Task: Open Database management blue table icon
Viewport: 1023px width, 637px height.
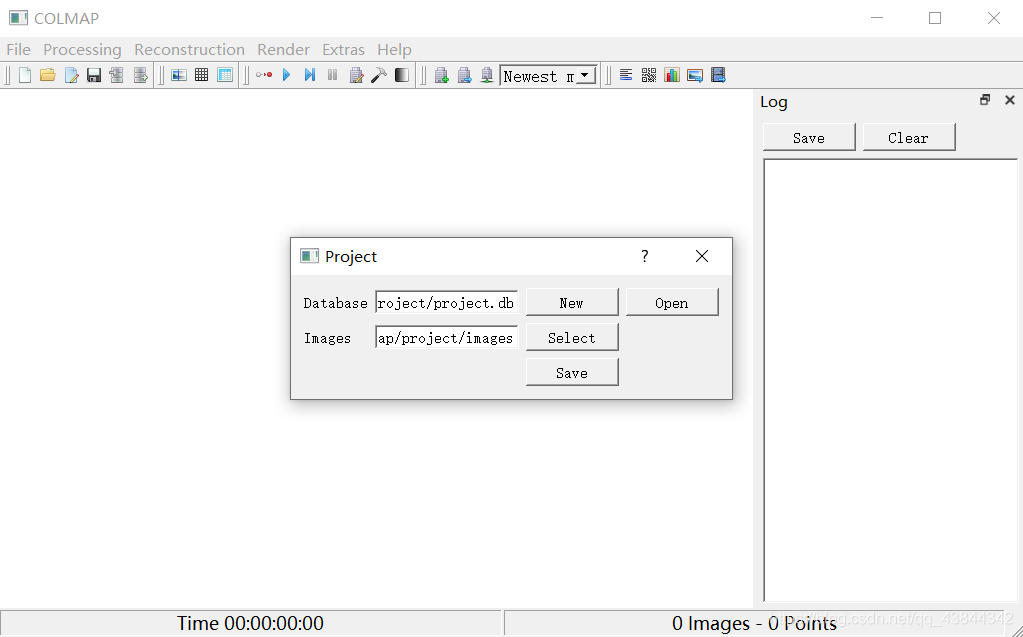Action: [225, 75]
